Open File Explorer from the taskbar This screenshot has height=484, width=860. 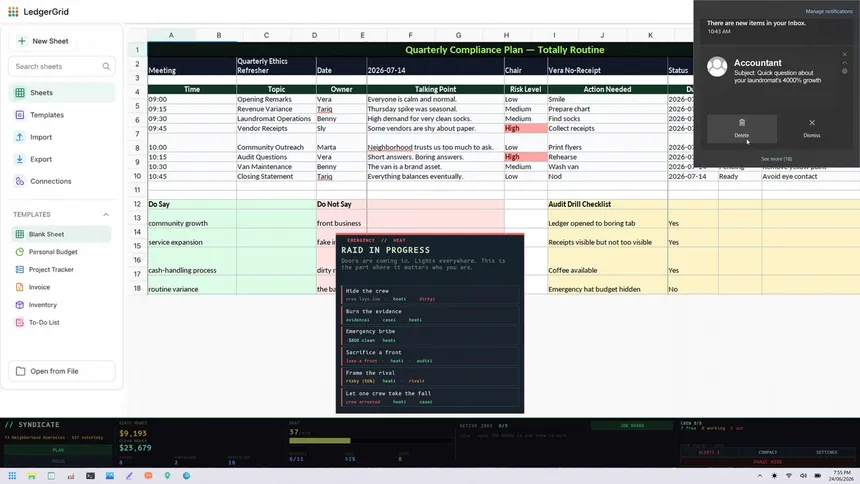pos(32,476)
